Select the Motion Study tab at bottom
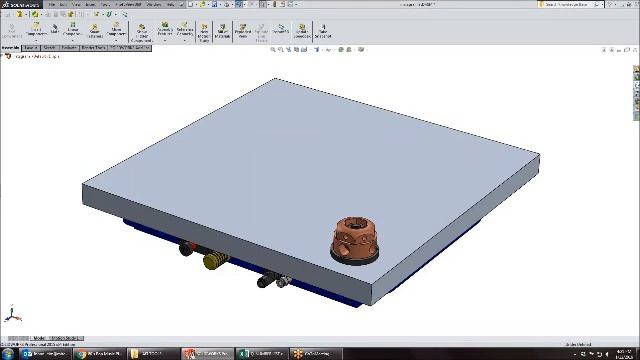This screenshot has height=360, width=640. (x=65, y=338)
